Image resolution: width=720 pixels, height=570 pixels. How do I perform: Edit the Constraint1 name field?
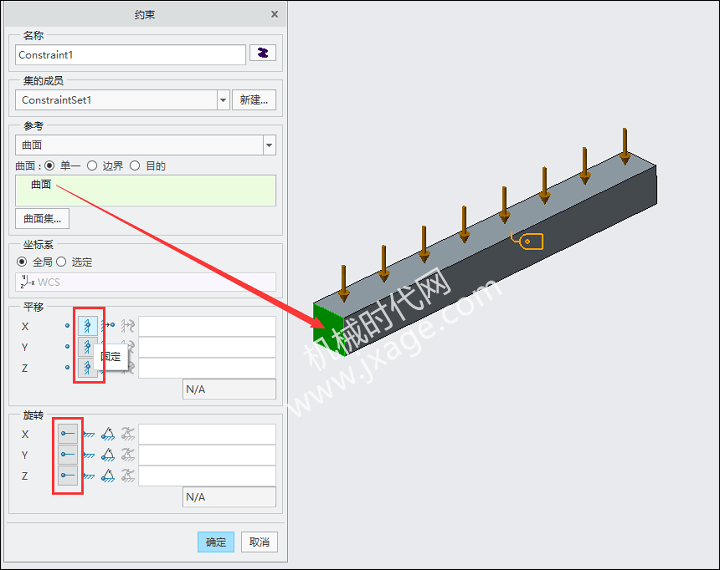tap(130, 55)
